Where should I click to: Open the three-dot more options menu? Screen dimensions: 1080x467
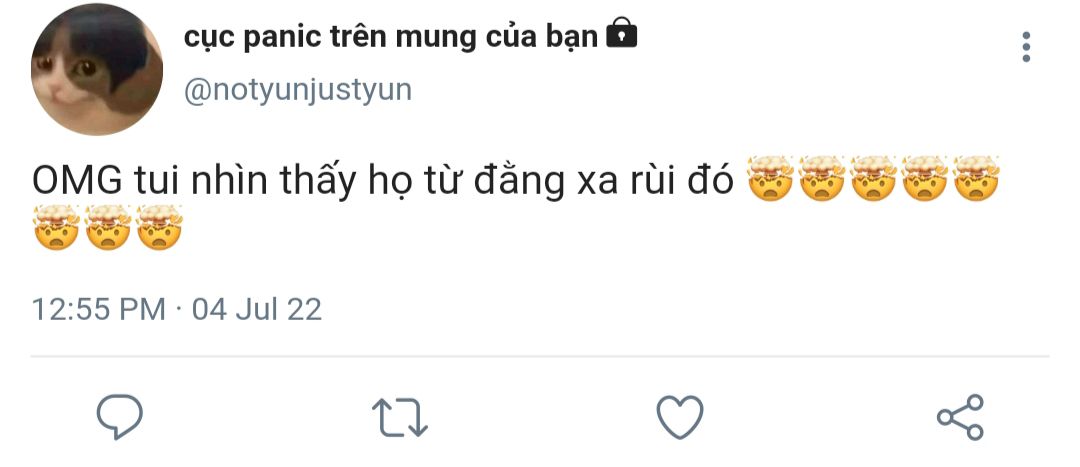tap(1026, 47)
